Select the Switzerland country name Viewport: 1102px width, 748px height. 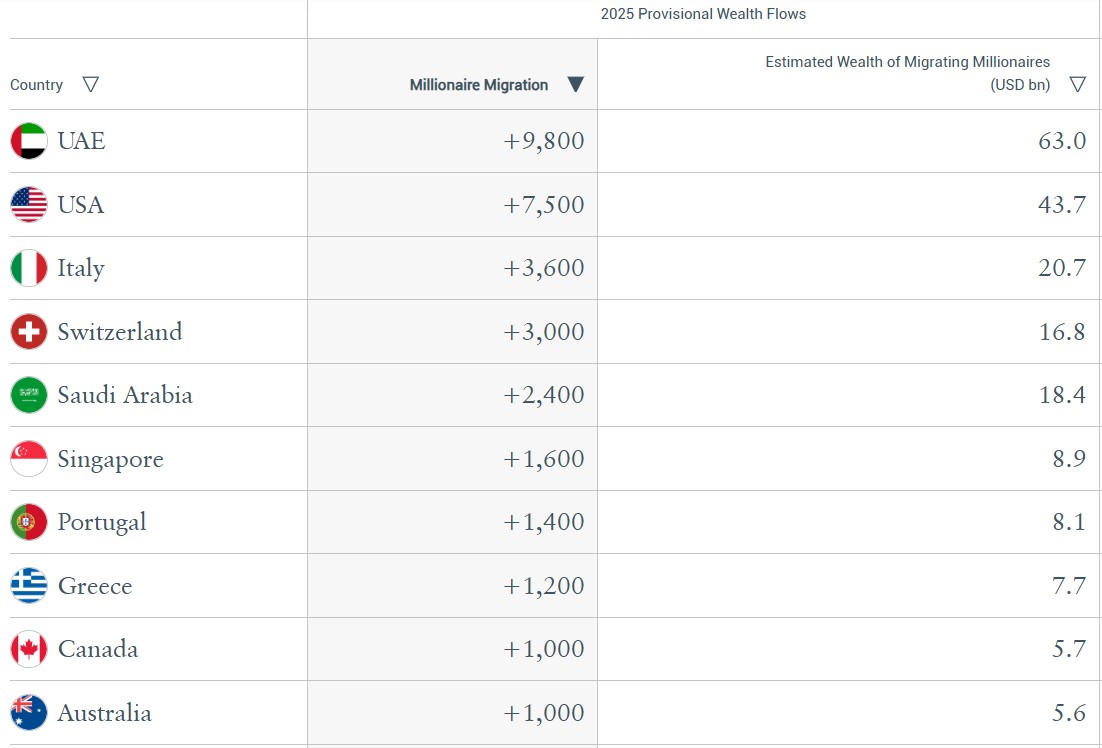coord(119,332)
